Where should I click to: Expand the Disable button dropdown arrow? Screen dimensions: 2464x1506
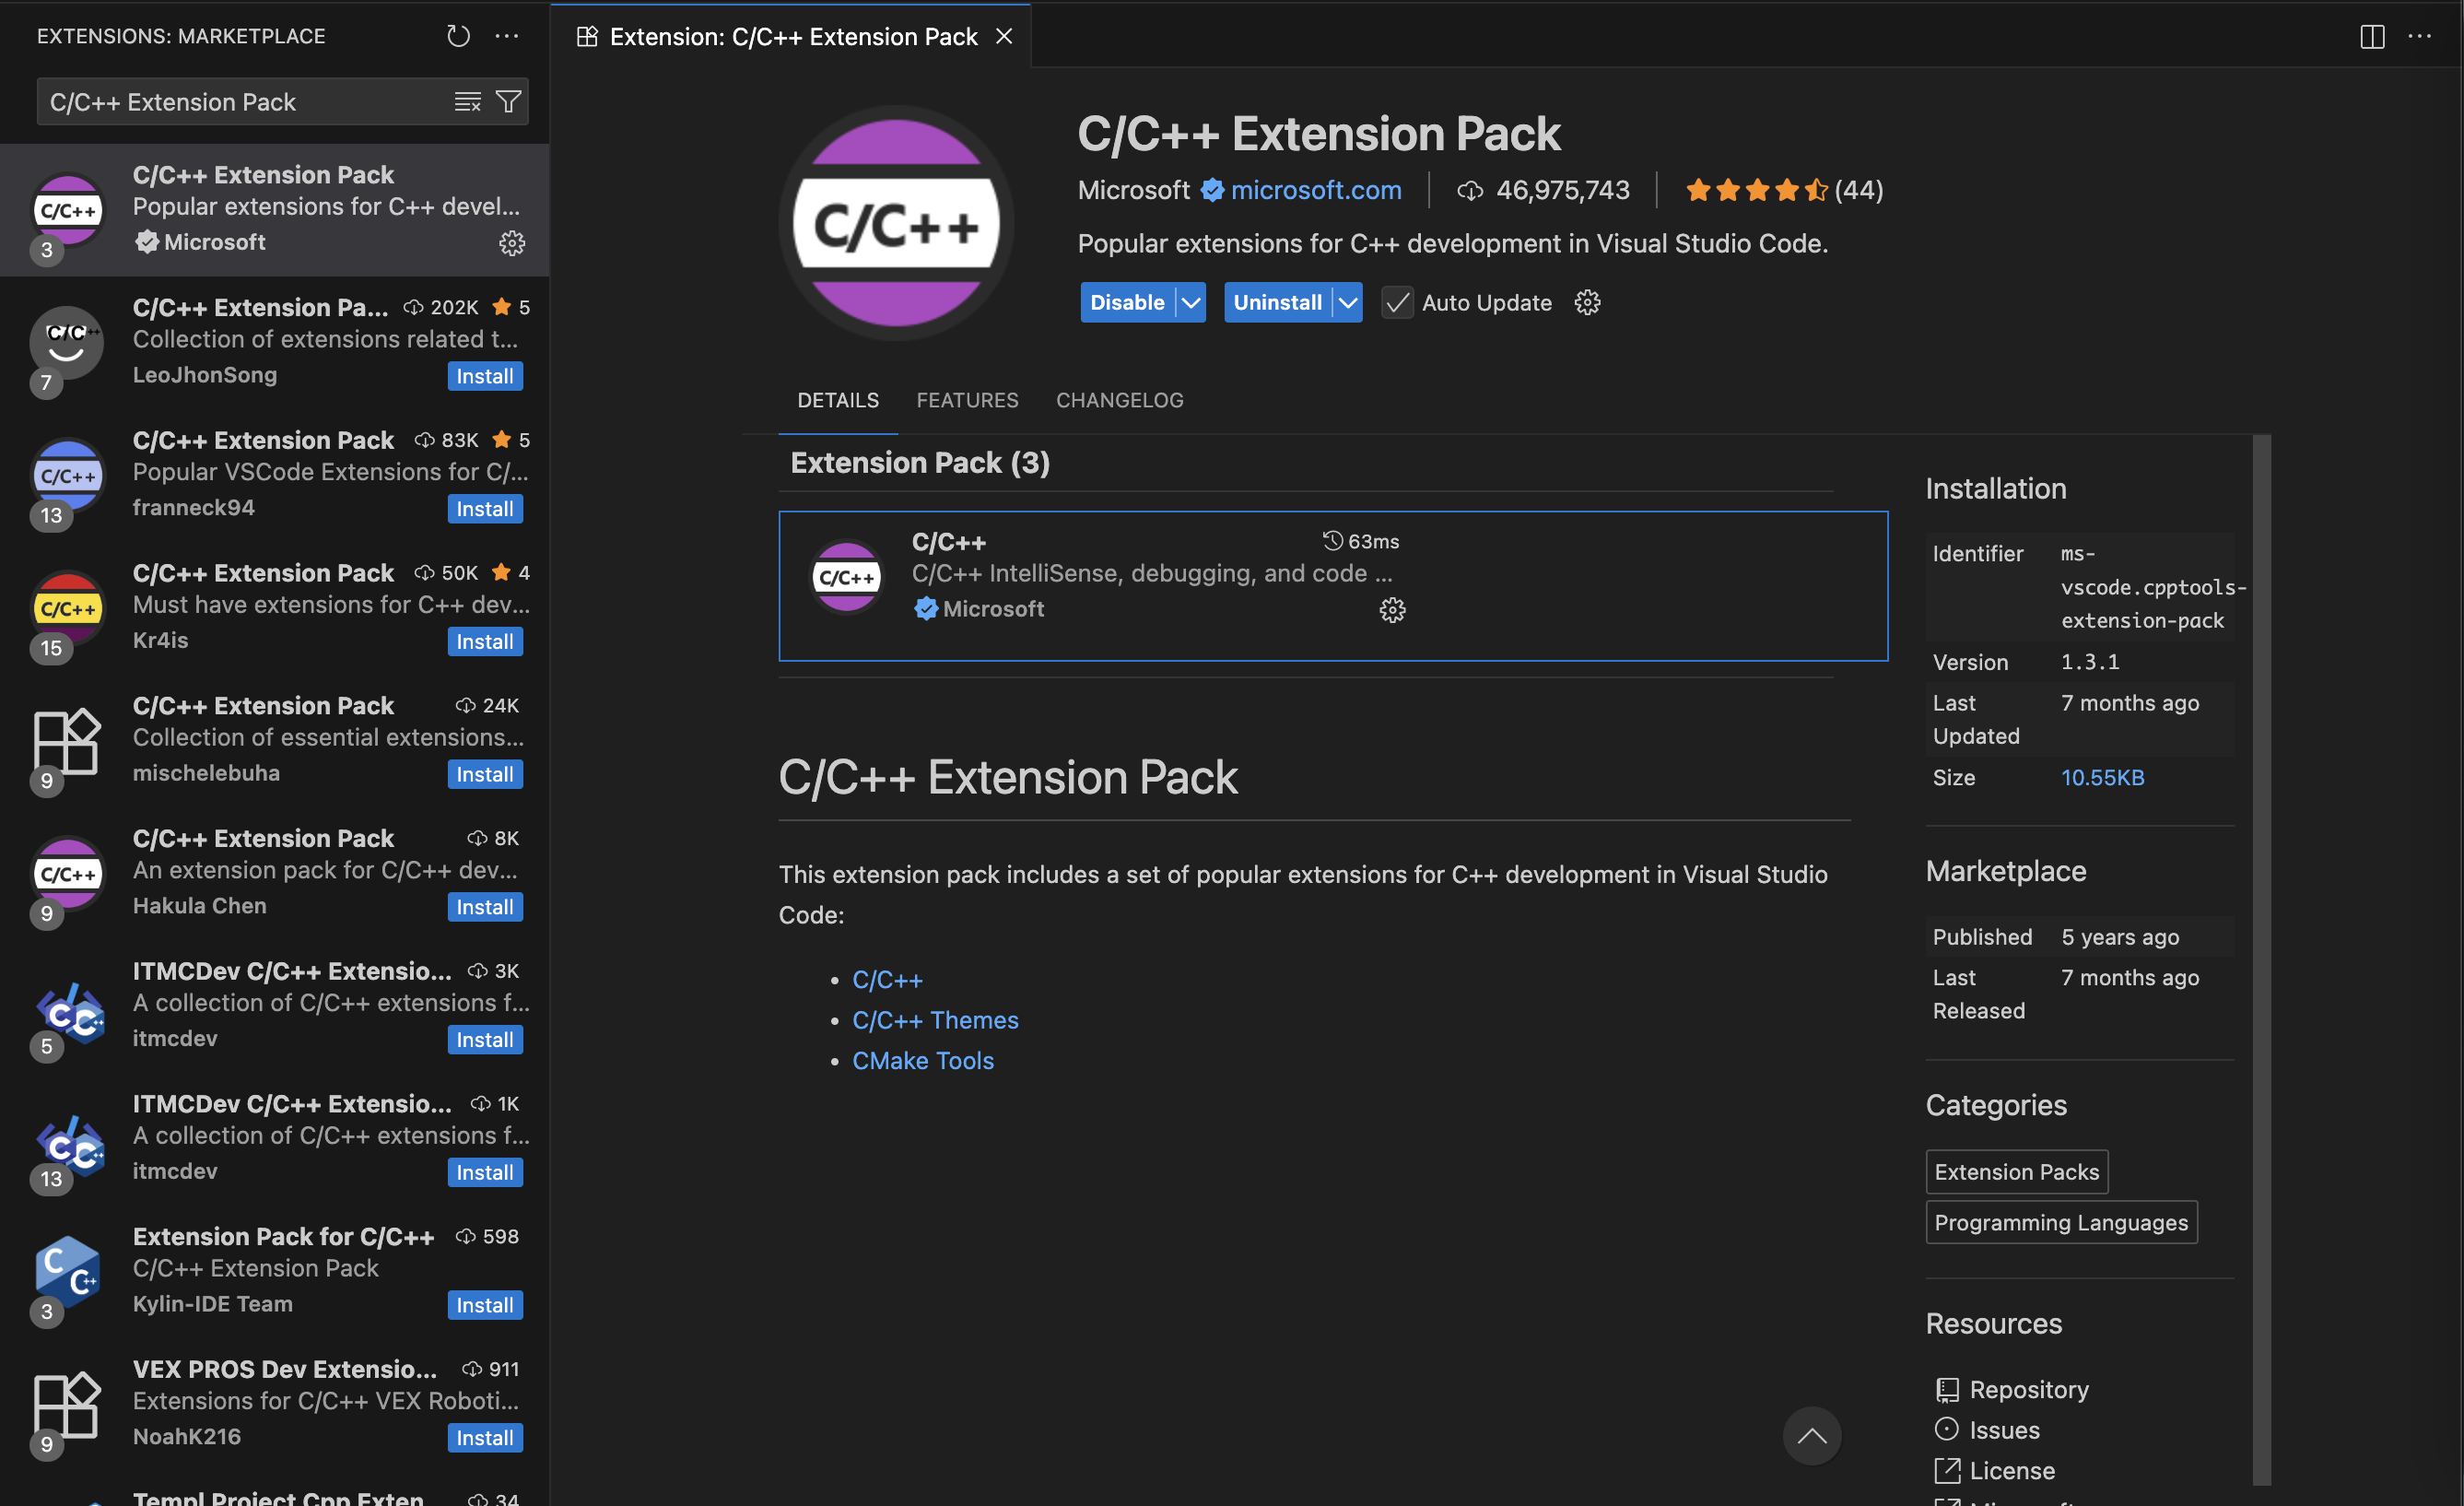click(x=1191, y=303)
